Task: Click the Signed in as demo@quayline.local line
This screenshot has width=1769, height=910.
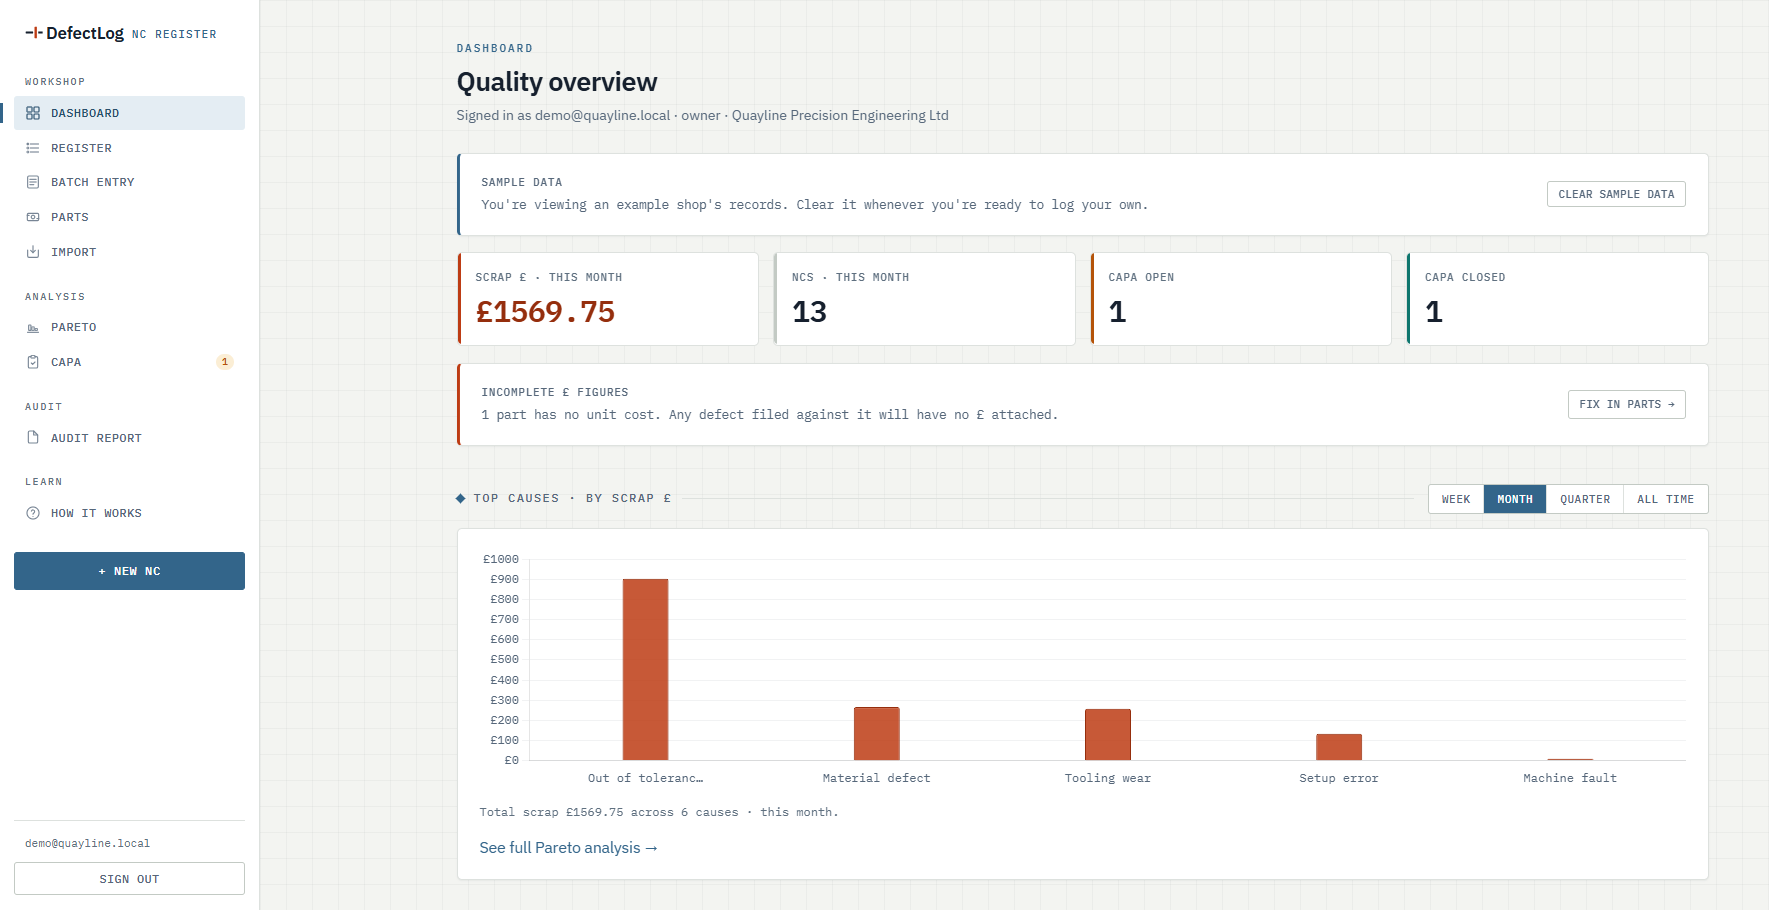Action: click(x=702, y=115)
